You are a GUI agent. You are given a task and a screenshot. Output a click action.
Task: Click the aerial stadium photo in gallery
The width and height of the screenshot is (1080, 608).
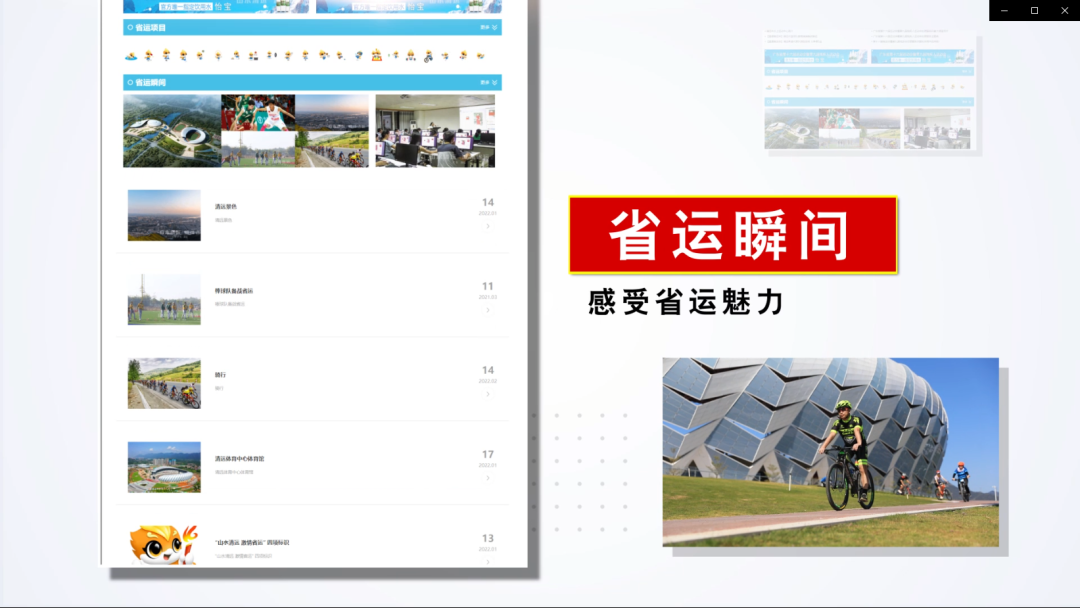pos(171,131)
